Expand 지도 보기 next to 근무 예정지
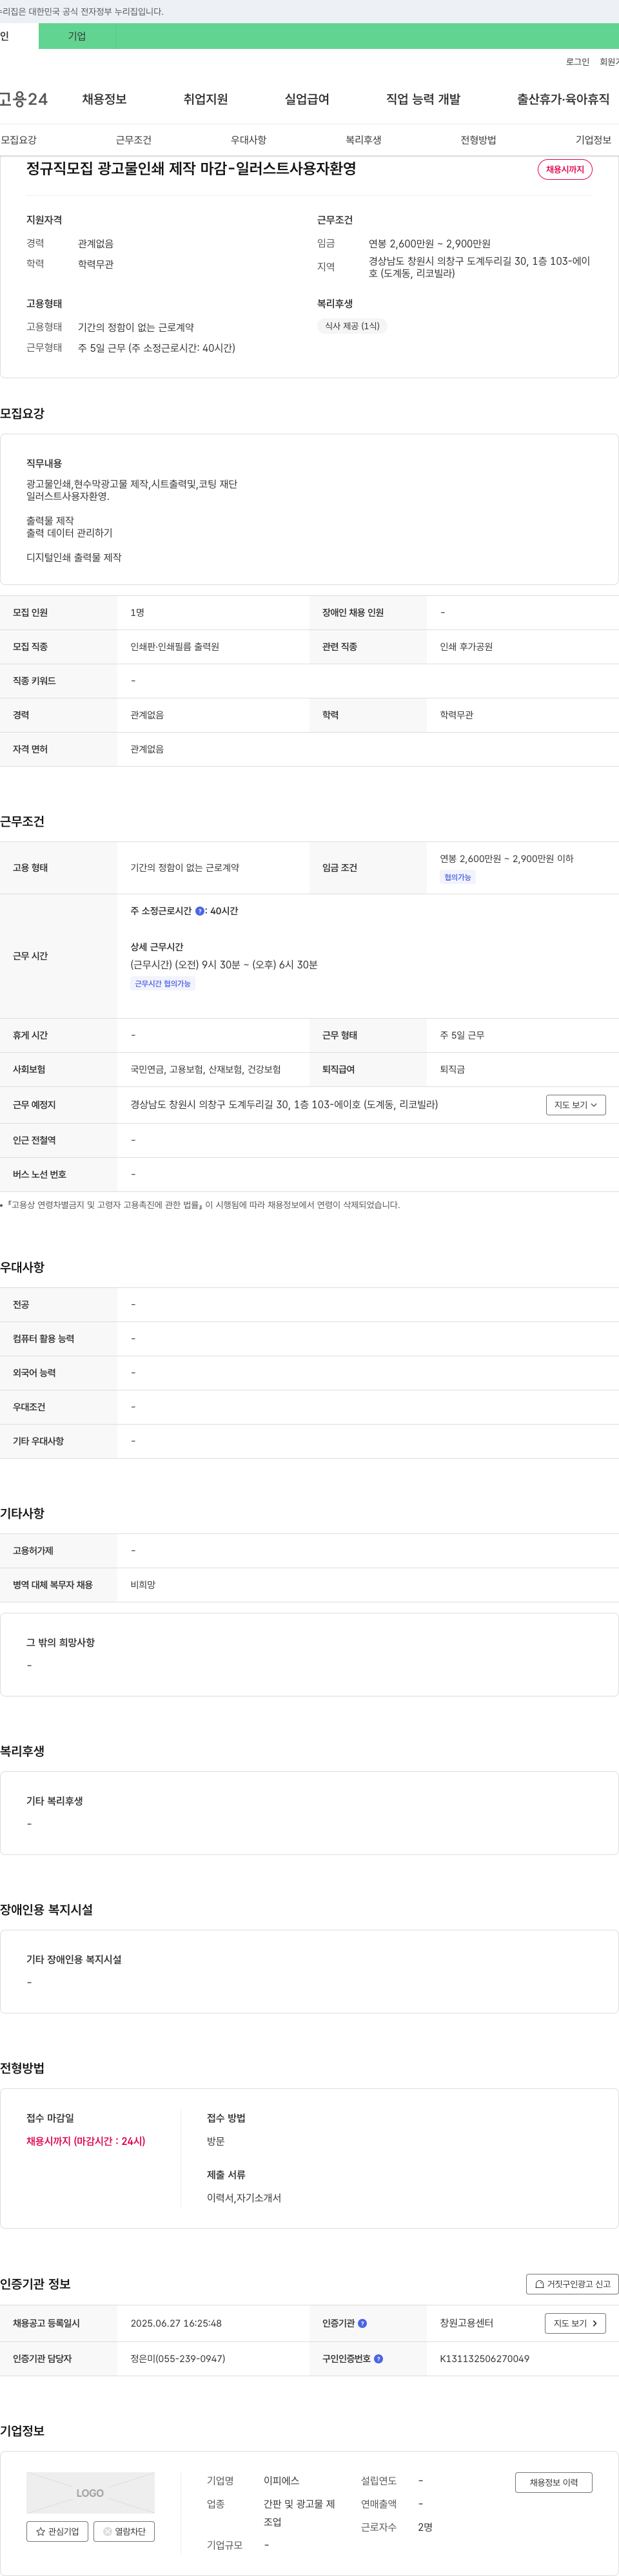This screenshot has width=619, height=2576. coord(576,1105)
